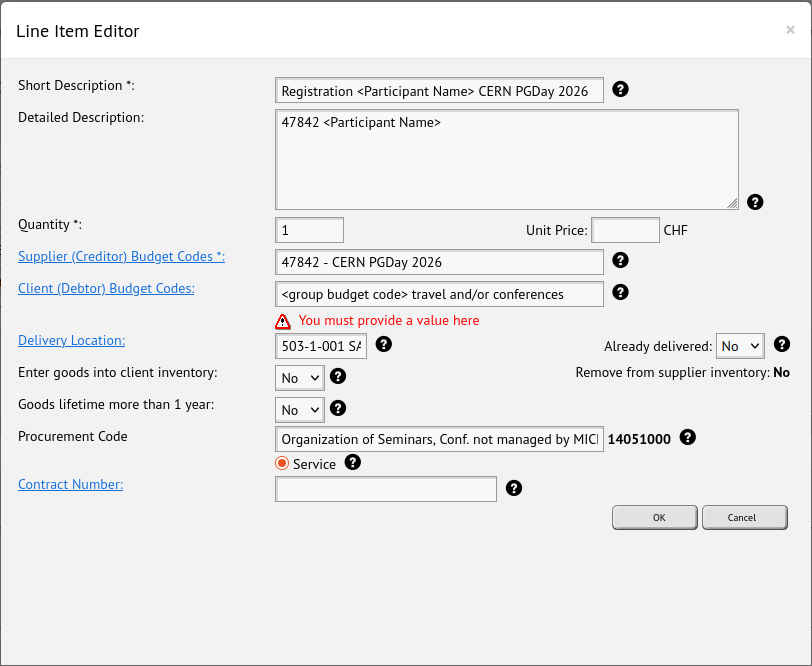Viewport: 812px width, 666px height.
Task: Click the Cancel button
Action: (x=744, y=517)
